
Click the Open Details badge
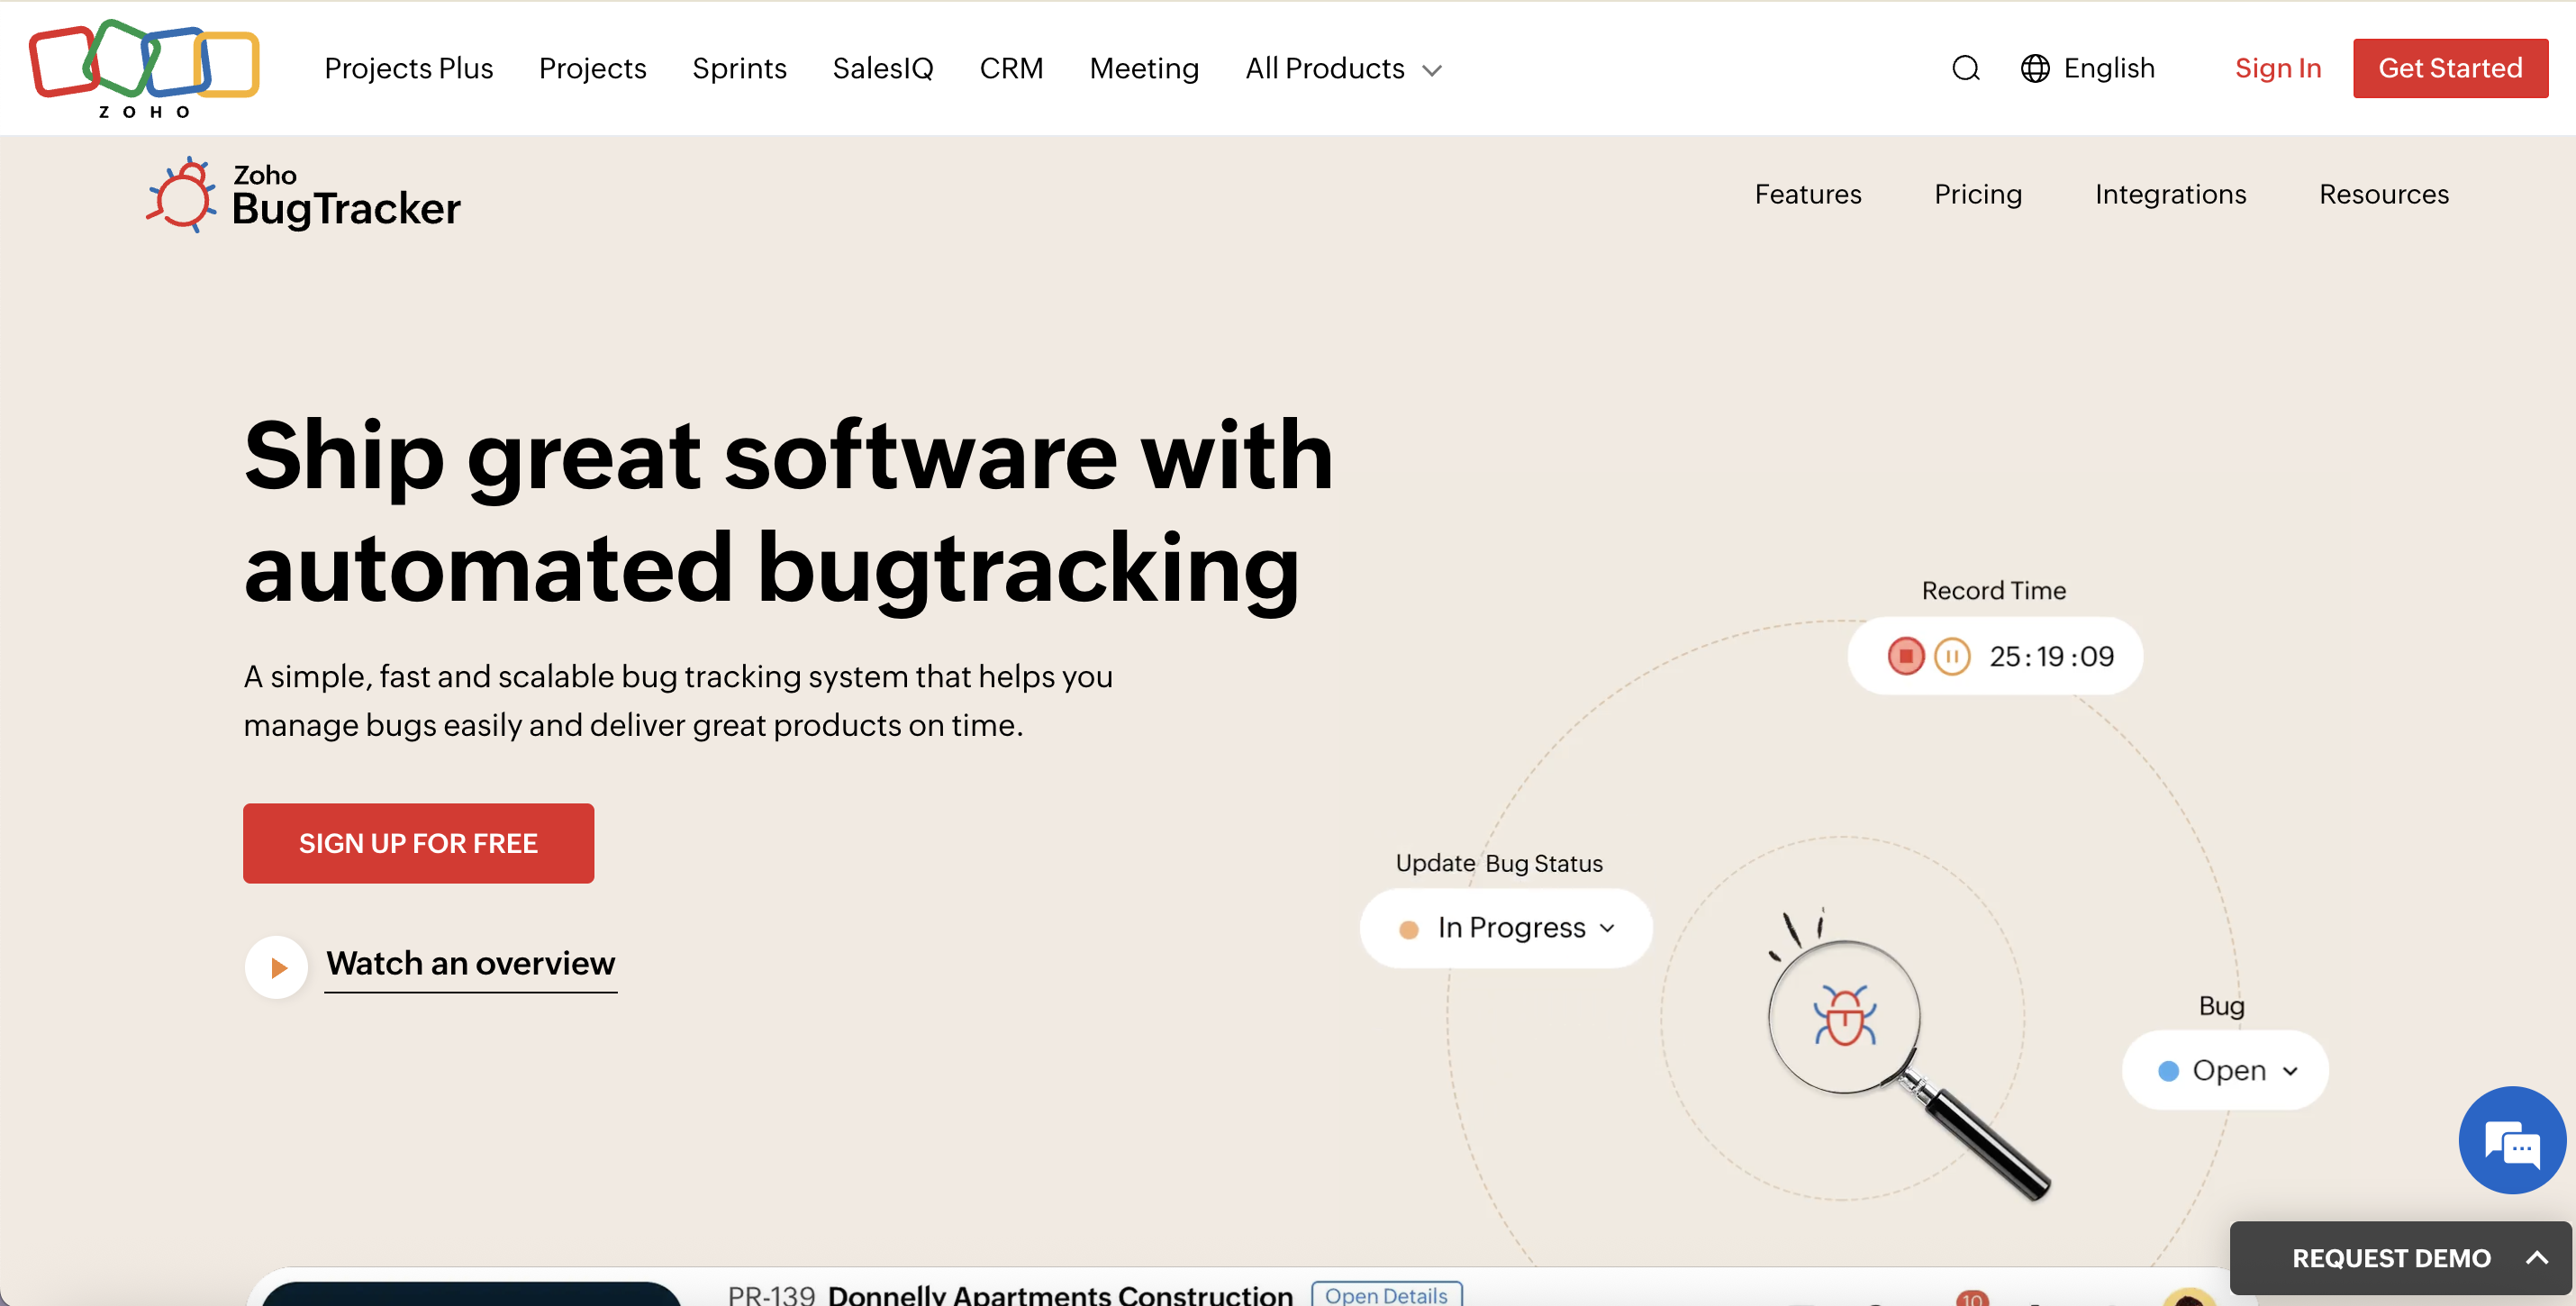tap(1386, 1294)
